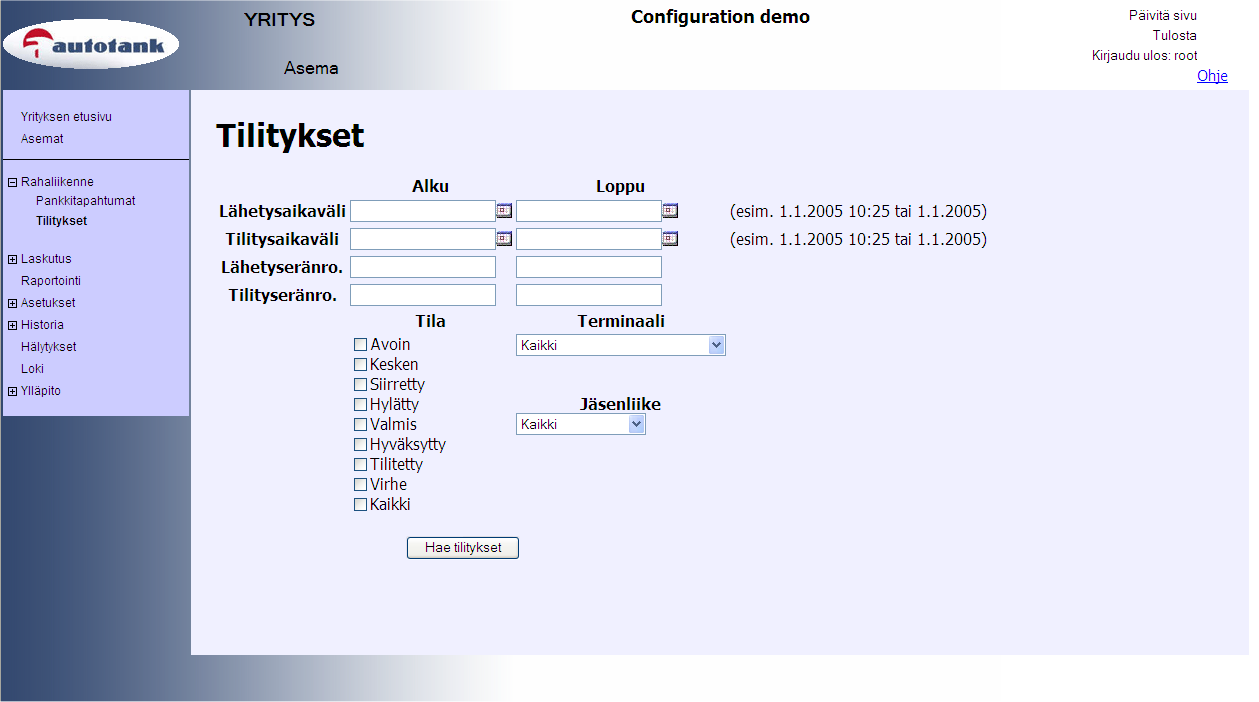
Task: Click the YRITYS header text
Action: coord(280,20)
